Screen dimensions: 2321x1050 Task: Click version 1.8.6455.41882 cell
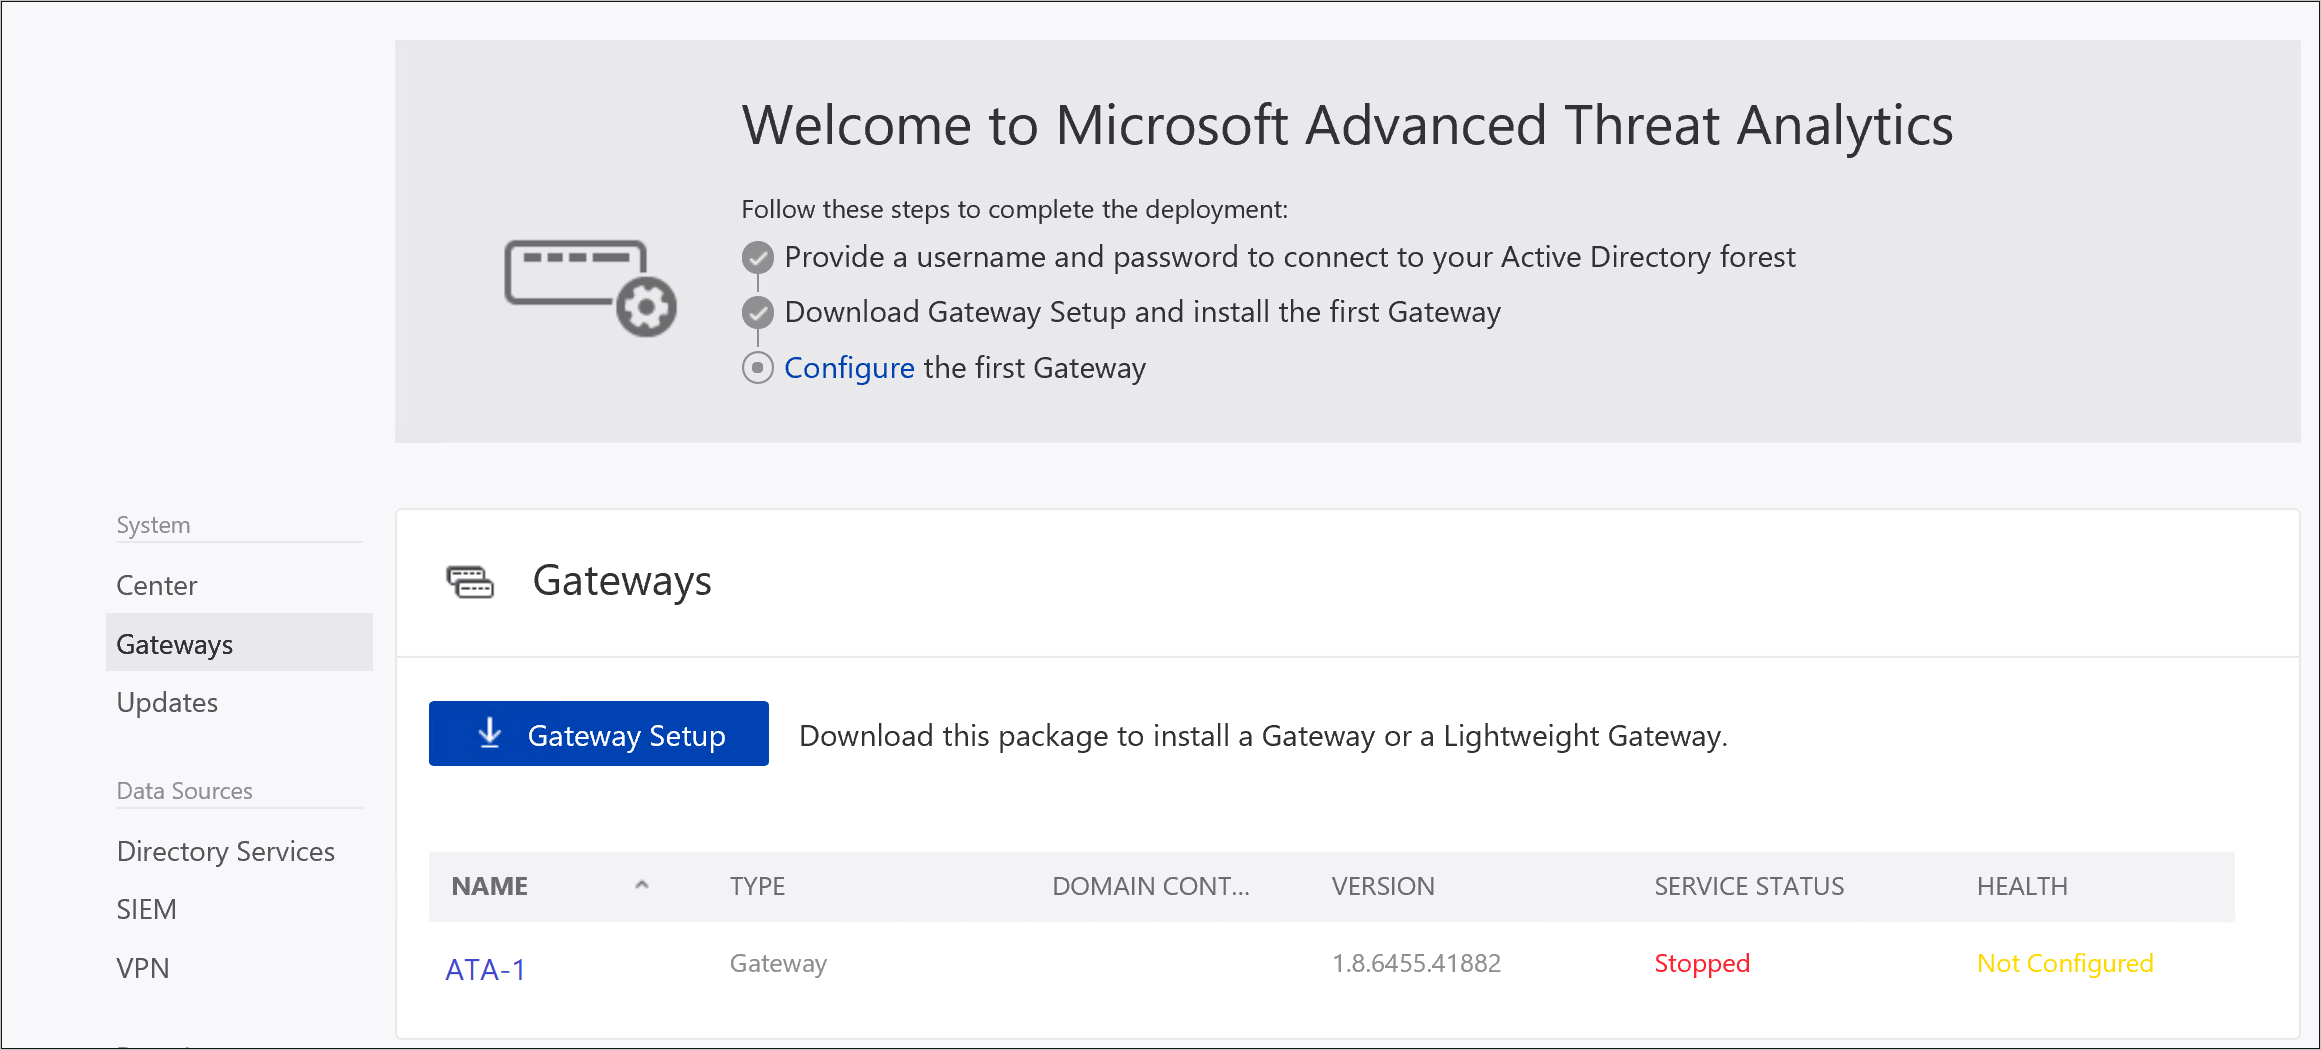point(1416,963)
